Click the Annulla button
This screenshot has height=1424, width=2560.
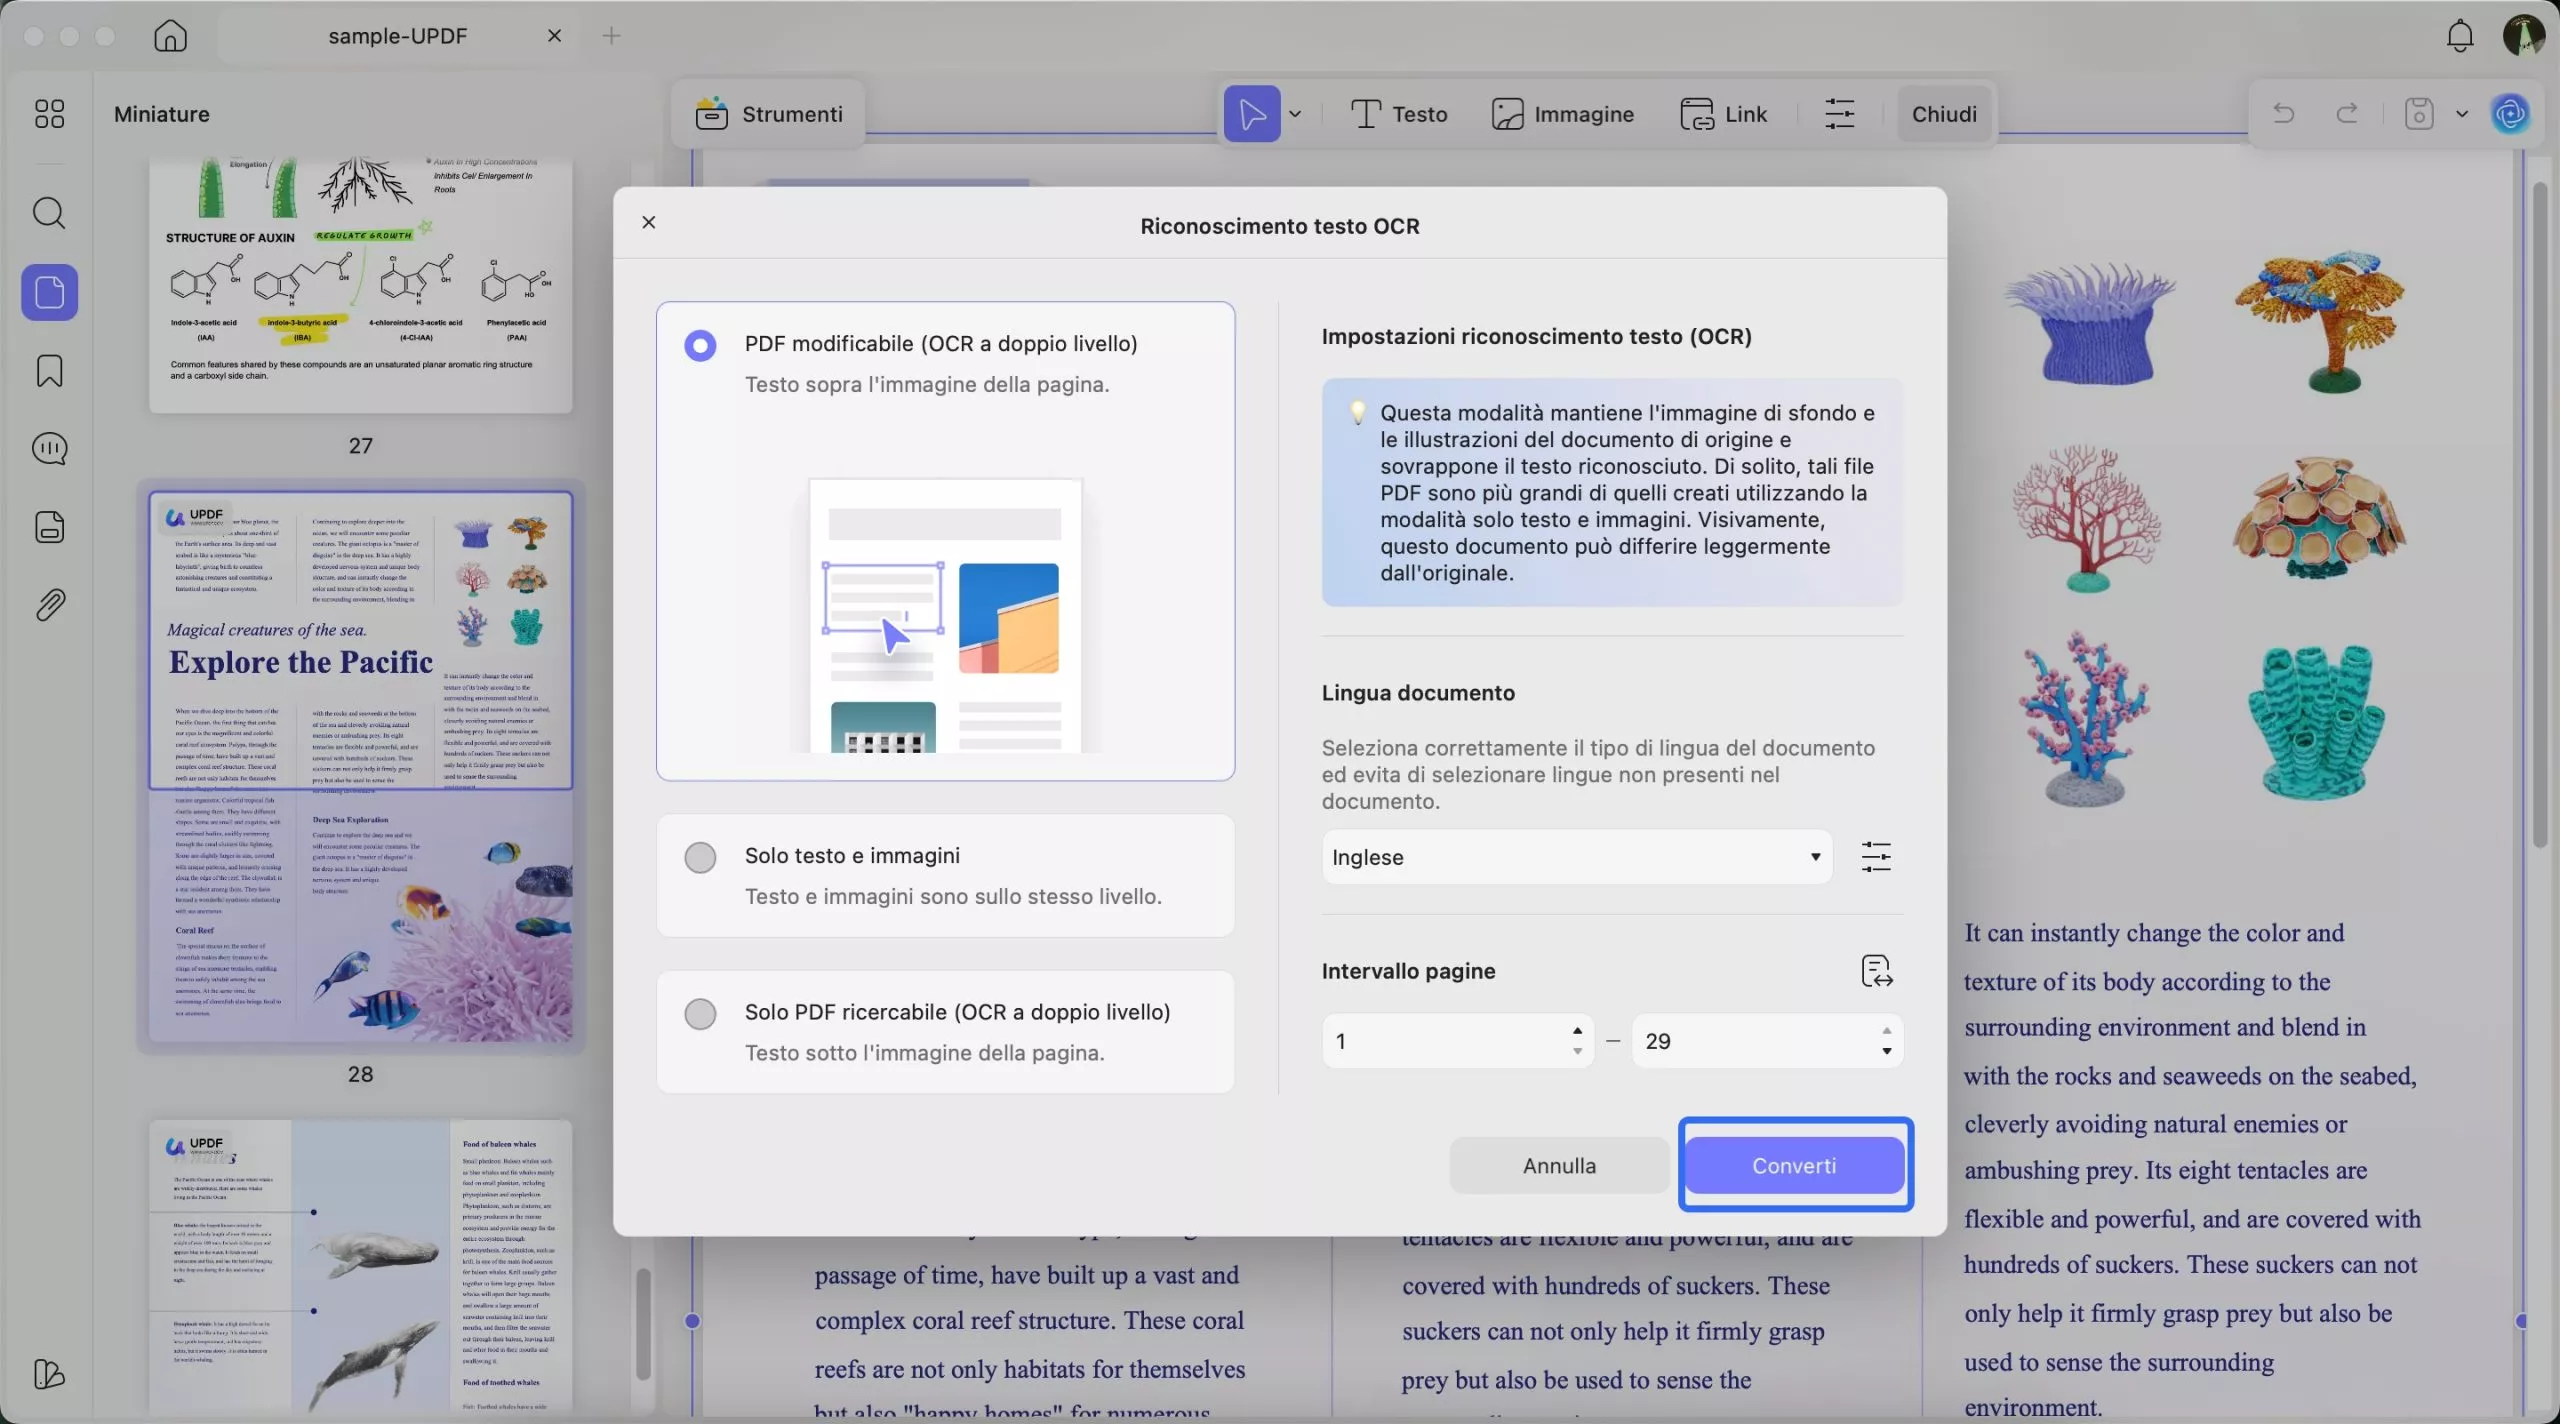coord(1559,1164)
